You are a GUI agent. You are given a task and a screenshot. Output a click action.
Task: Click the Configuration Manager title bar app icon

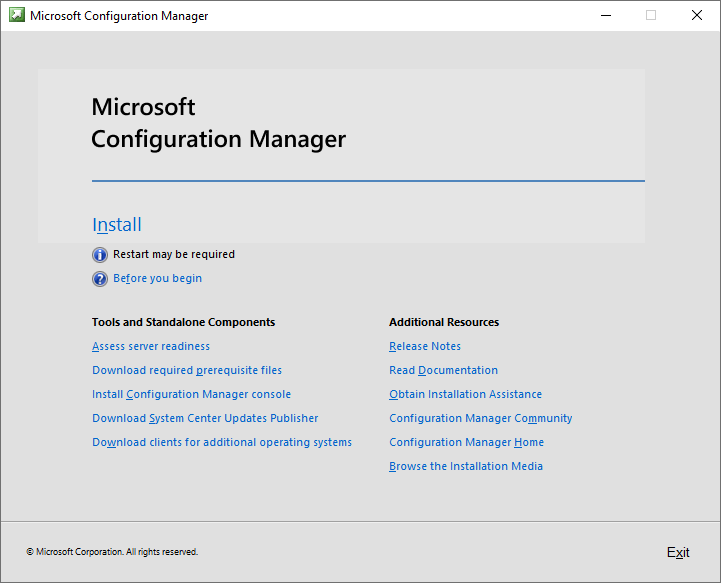[17, 15]
